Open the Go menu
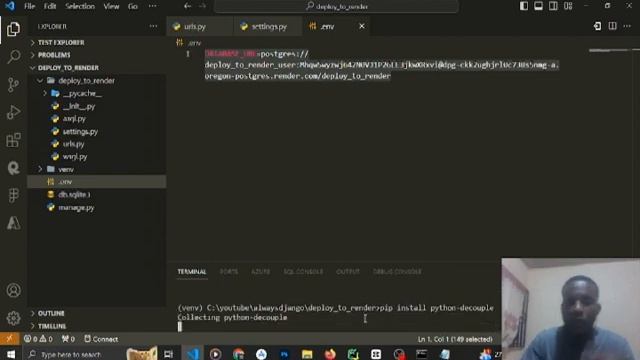Viewport: 640px width, 360px height. (x=133, y=6)
